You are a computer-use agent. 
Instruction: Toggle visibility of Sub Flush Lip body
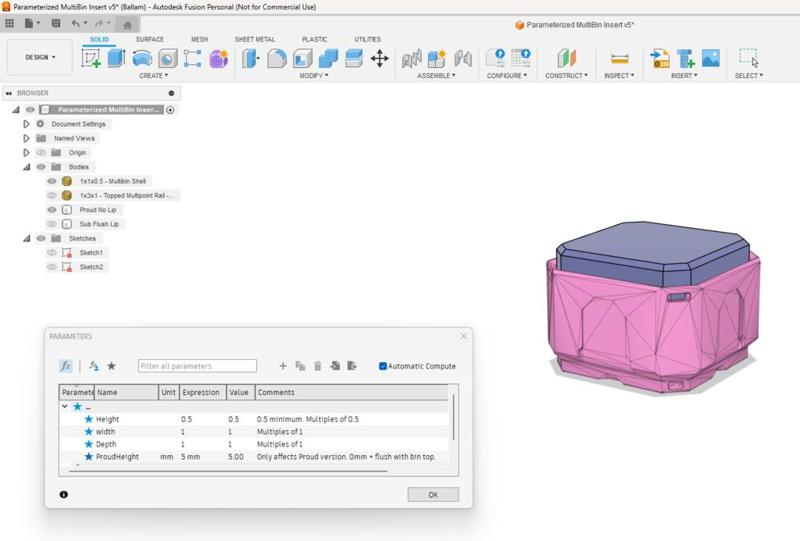click(x=52, y=224)
